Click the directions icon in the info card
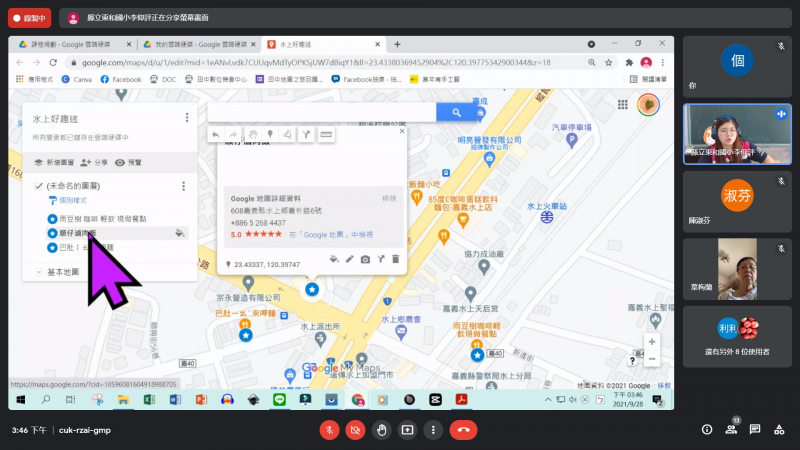Viewport: 800px width, 450px height. pos(381,259)
